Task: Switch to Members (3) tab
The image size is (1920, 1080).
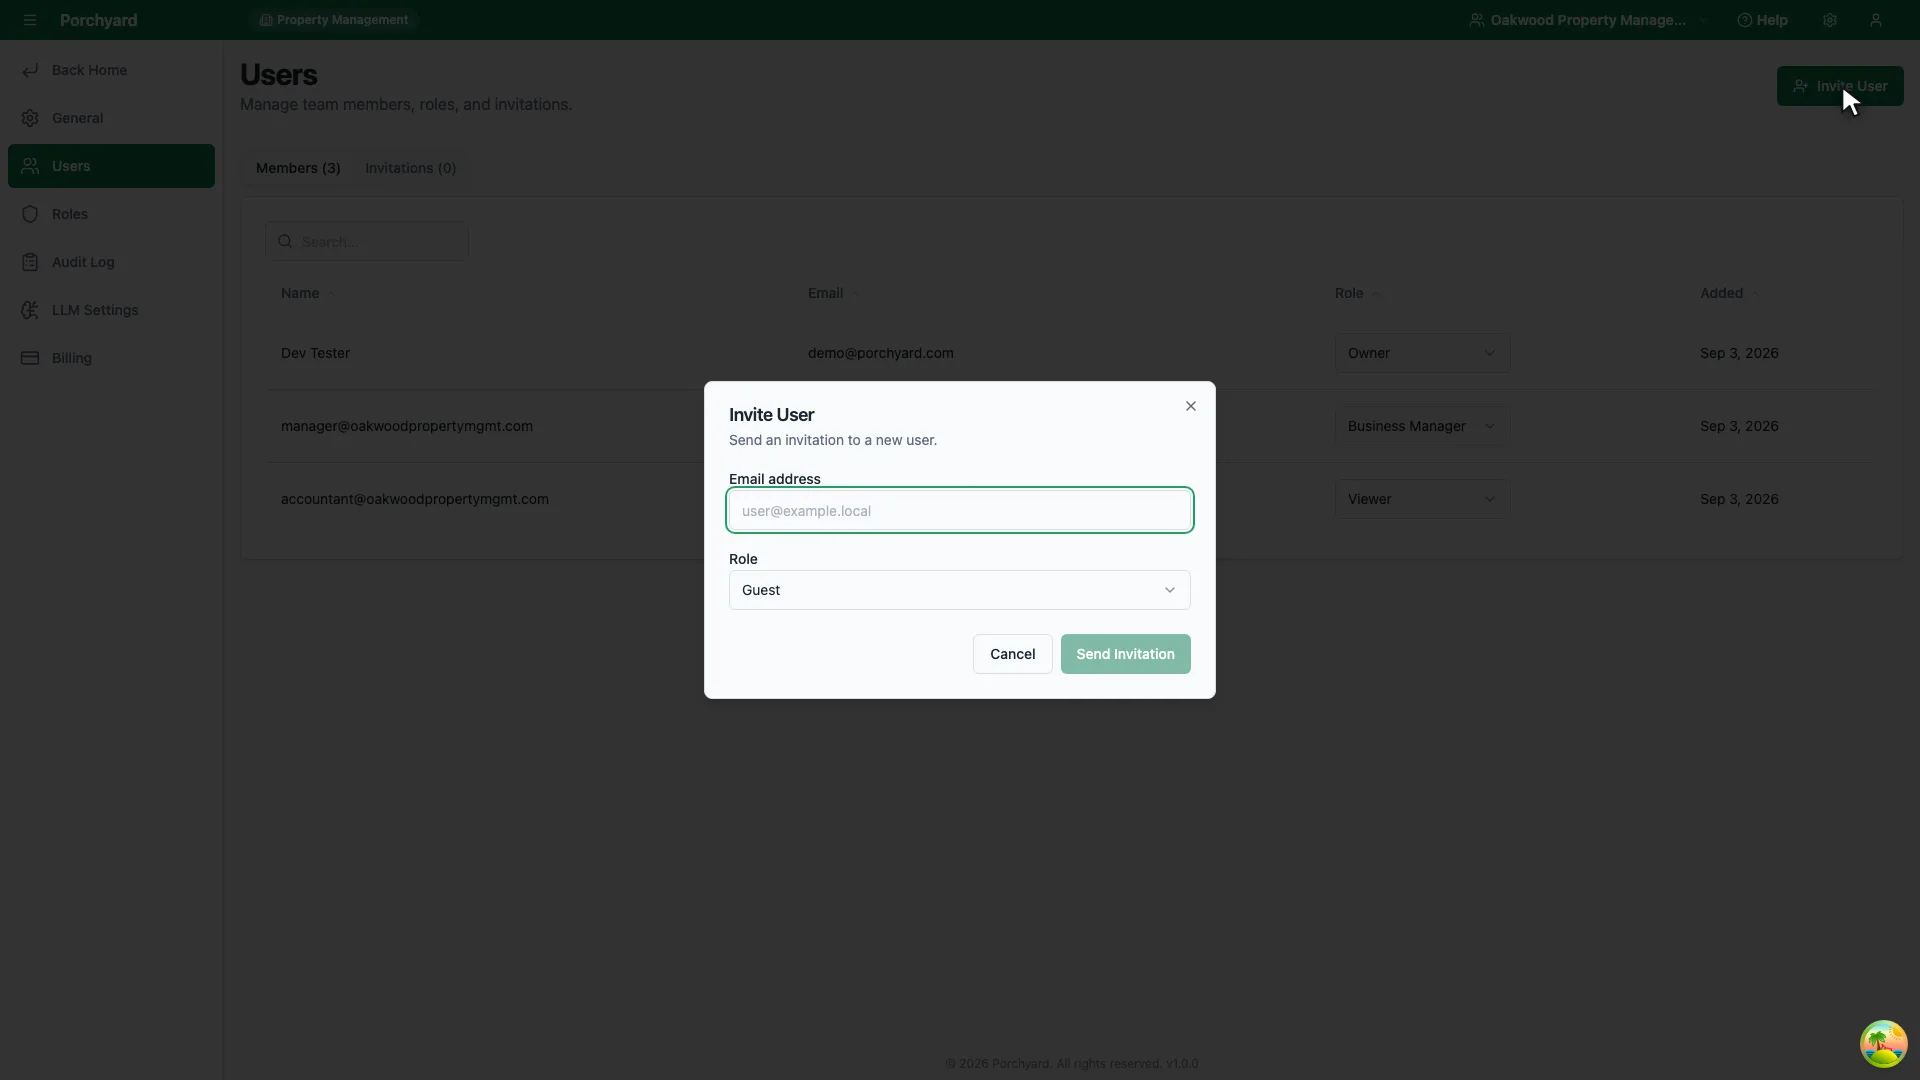Action: click(298, 168)
